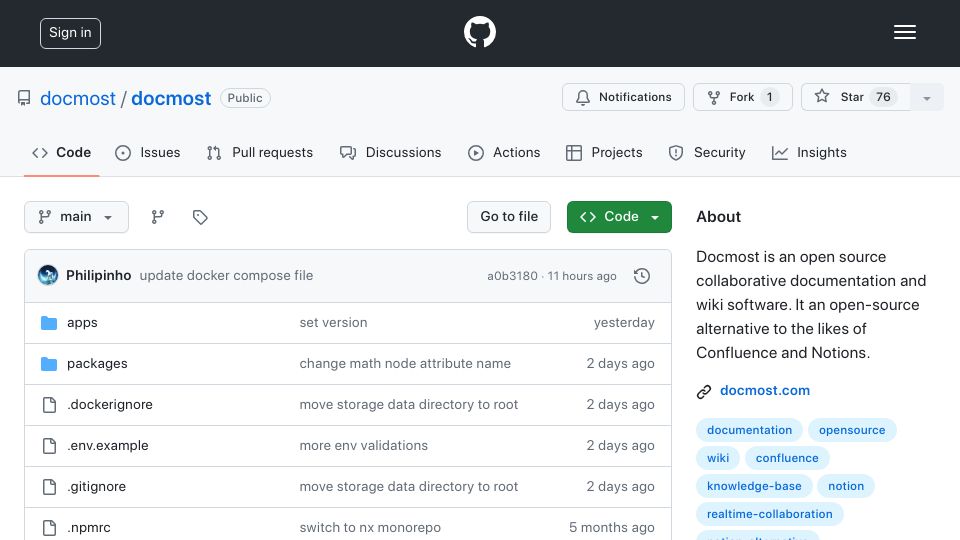Screen dimensions: 960x540
Task: Click Philipinho's avatar image
Action: pos(48,276)
